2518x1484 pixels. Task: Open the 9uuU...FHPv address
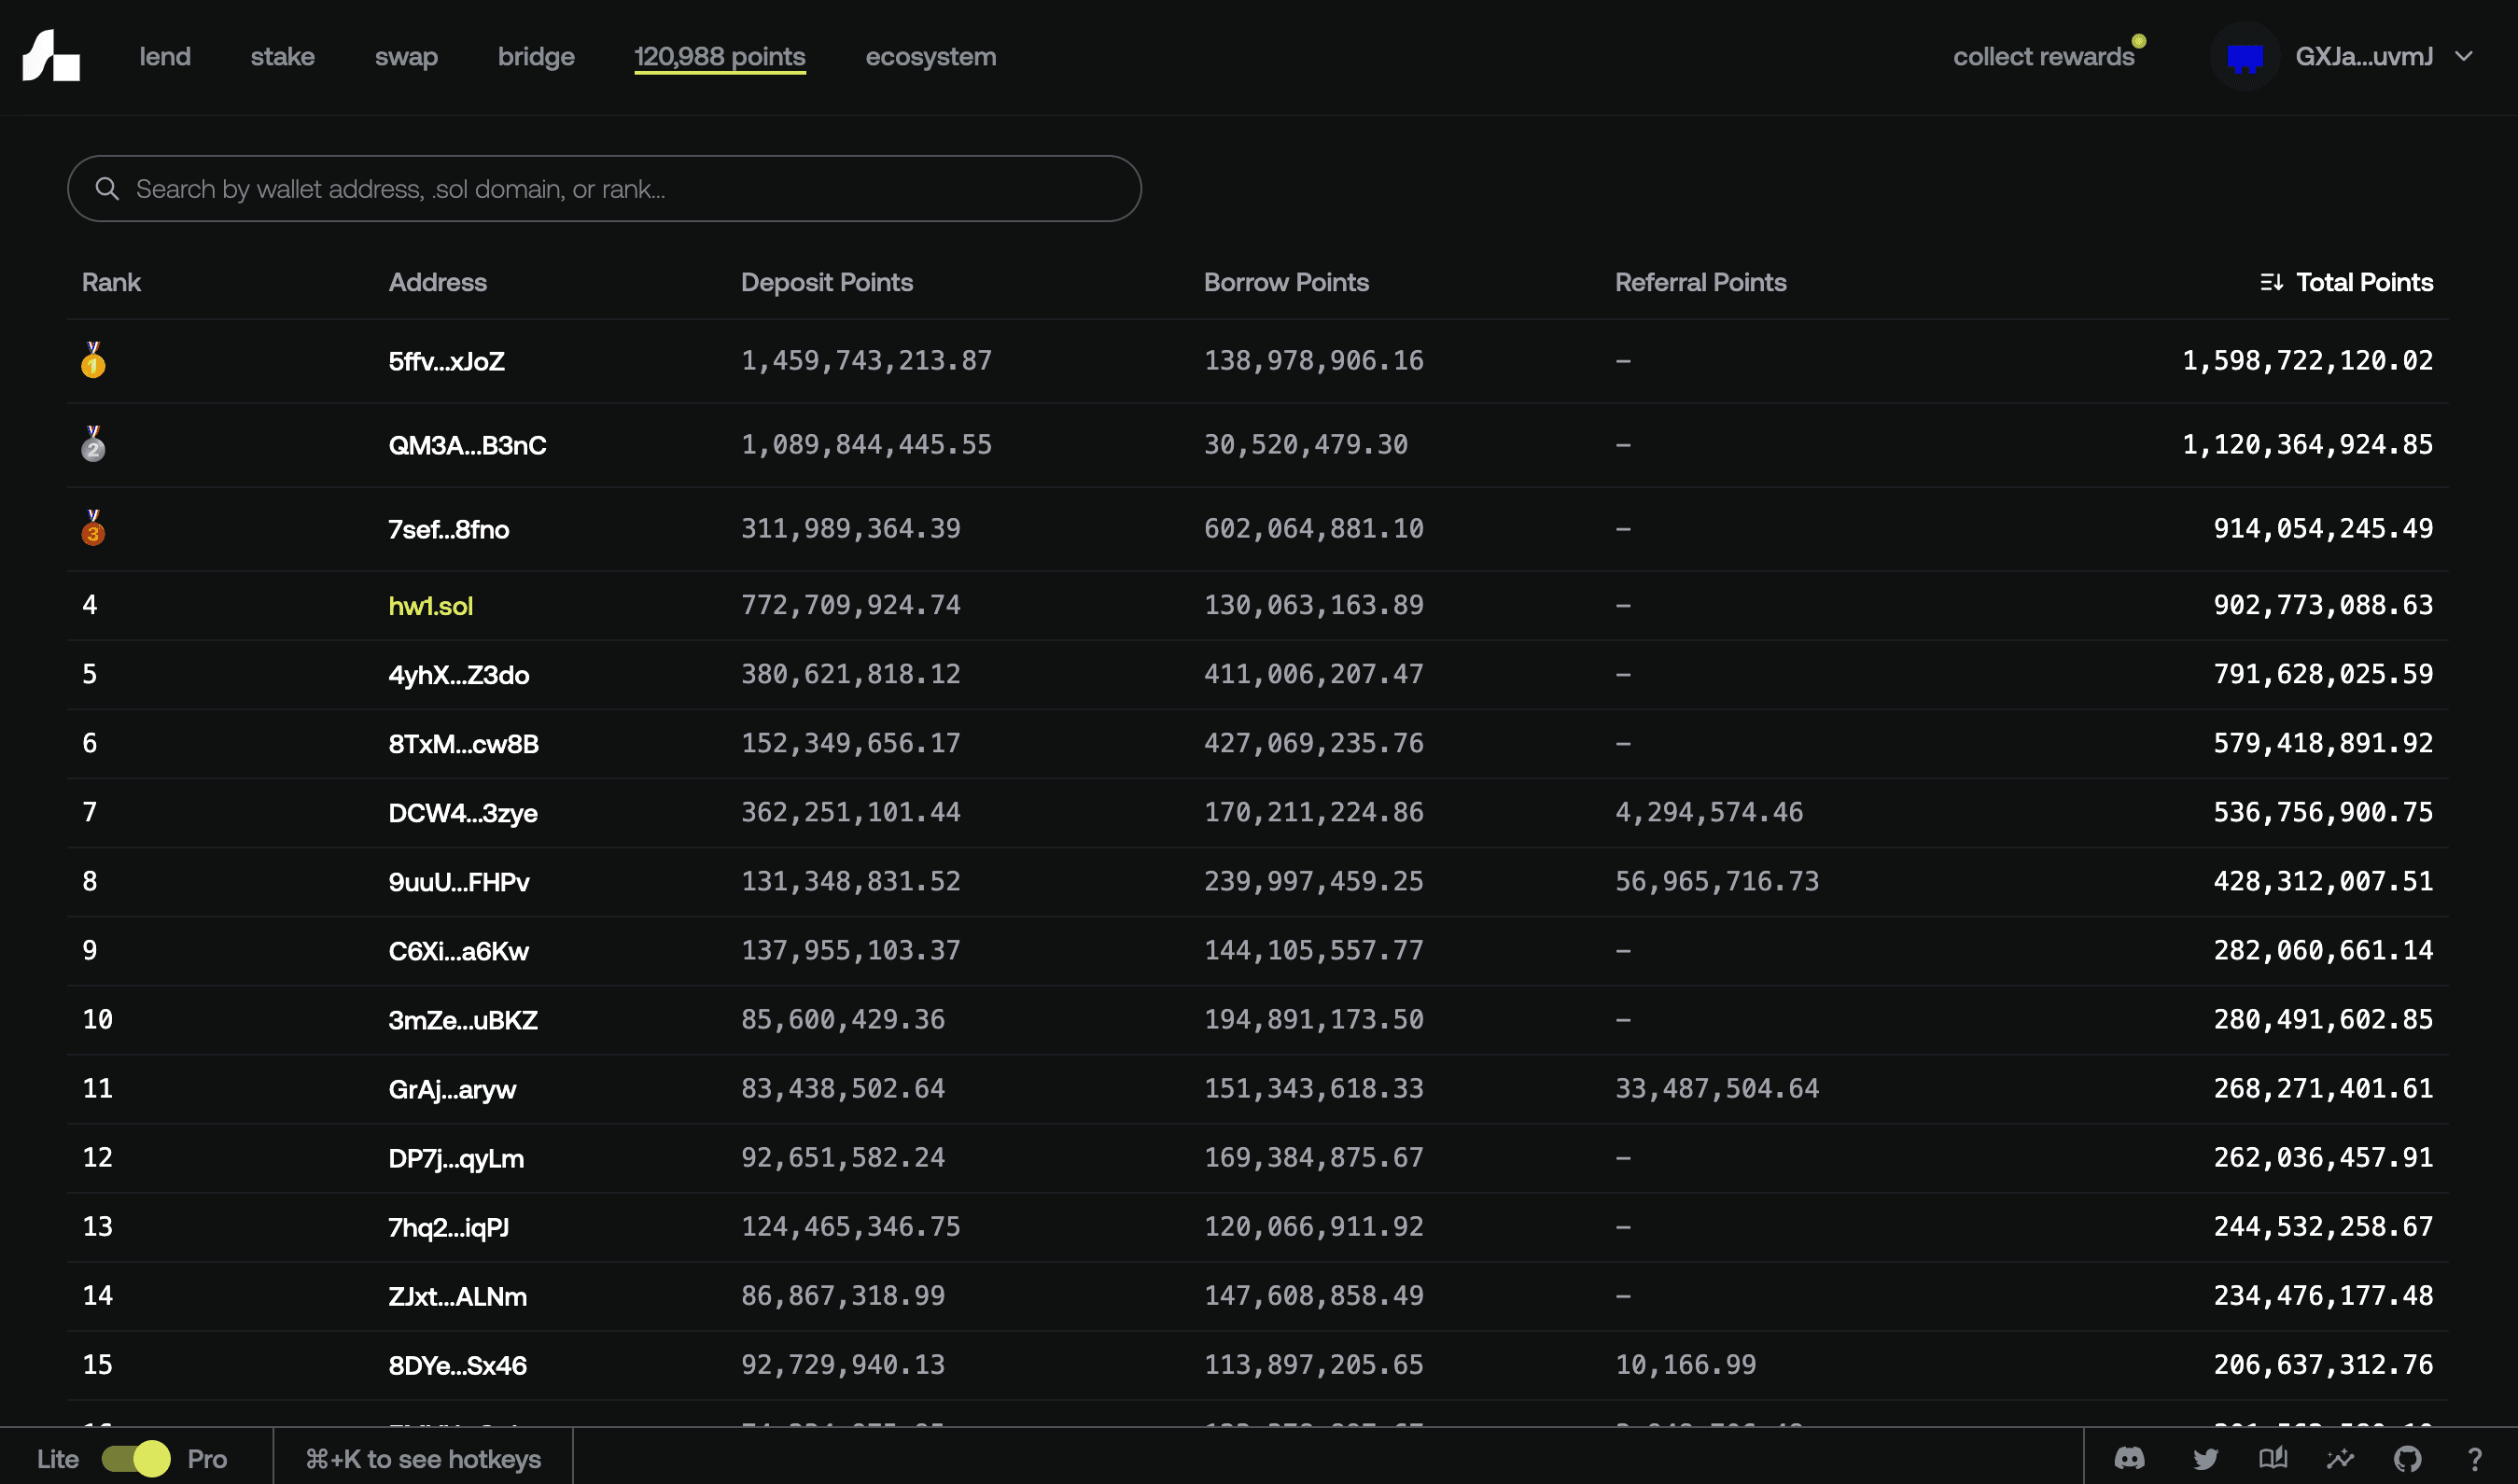[459, 881]
